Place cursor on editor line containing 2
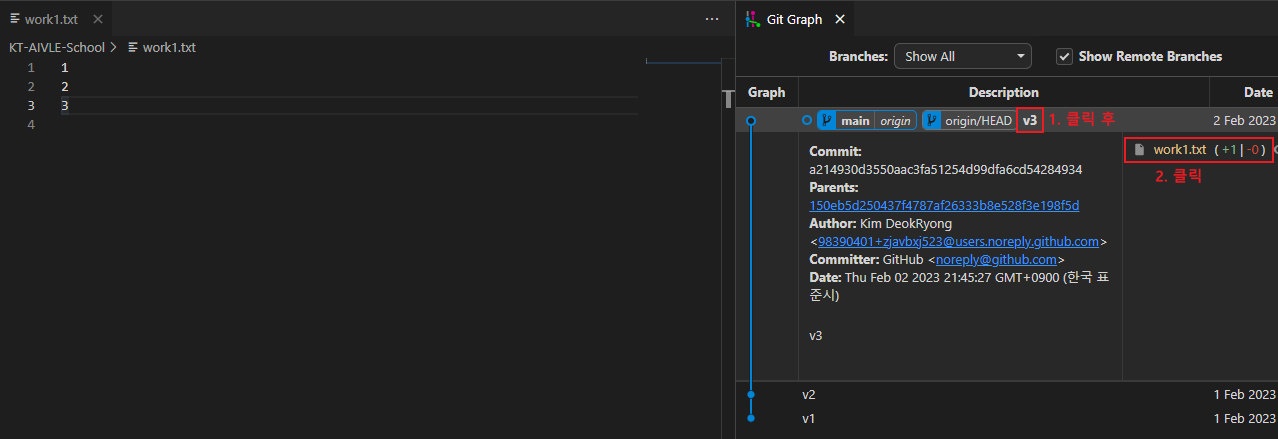 tap(349, 86)
